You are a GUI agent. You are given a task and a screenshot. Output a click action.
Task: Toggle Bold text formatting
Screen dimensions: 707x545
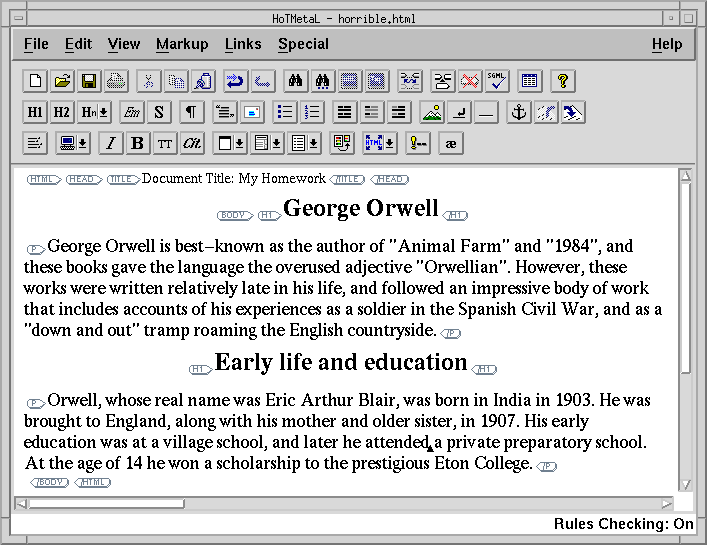tap(138, 143)
